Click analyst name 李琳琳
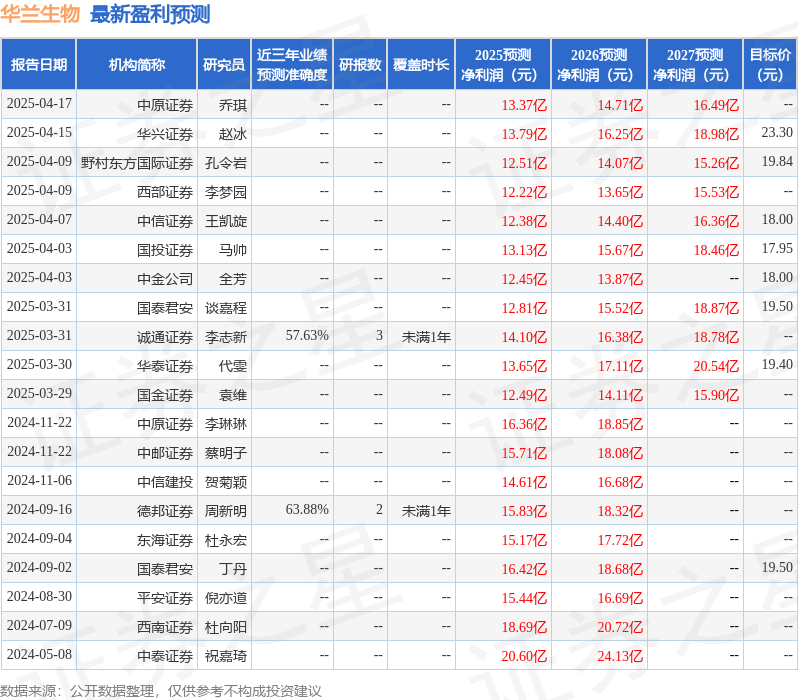Image resolution: width=798 pixels, height=700 pixels. (x=225, y=424)
